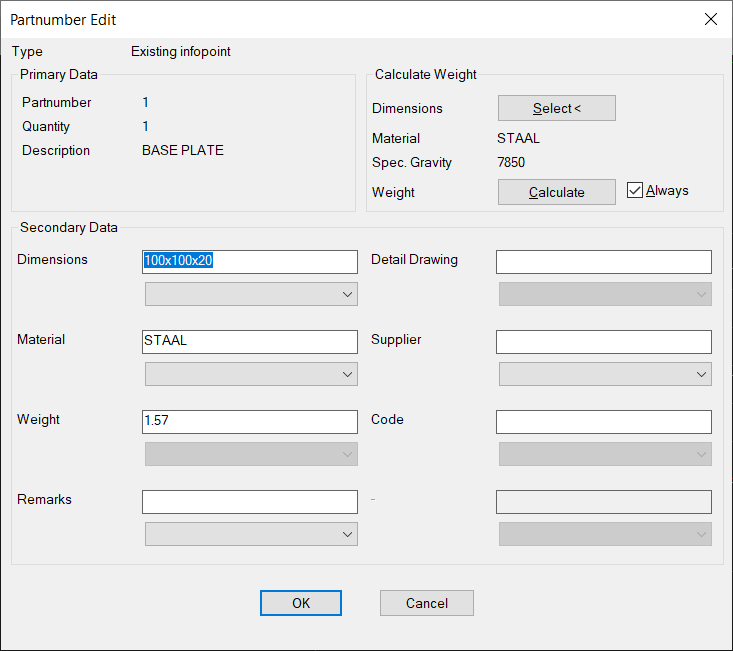The width and height of the screenshot is (733, 651).
Task: Click the Material input field with STAAL
Action: click(x=250, y=342)
